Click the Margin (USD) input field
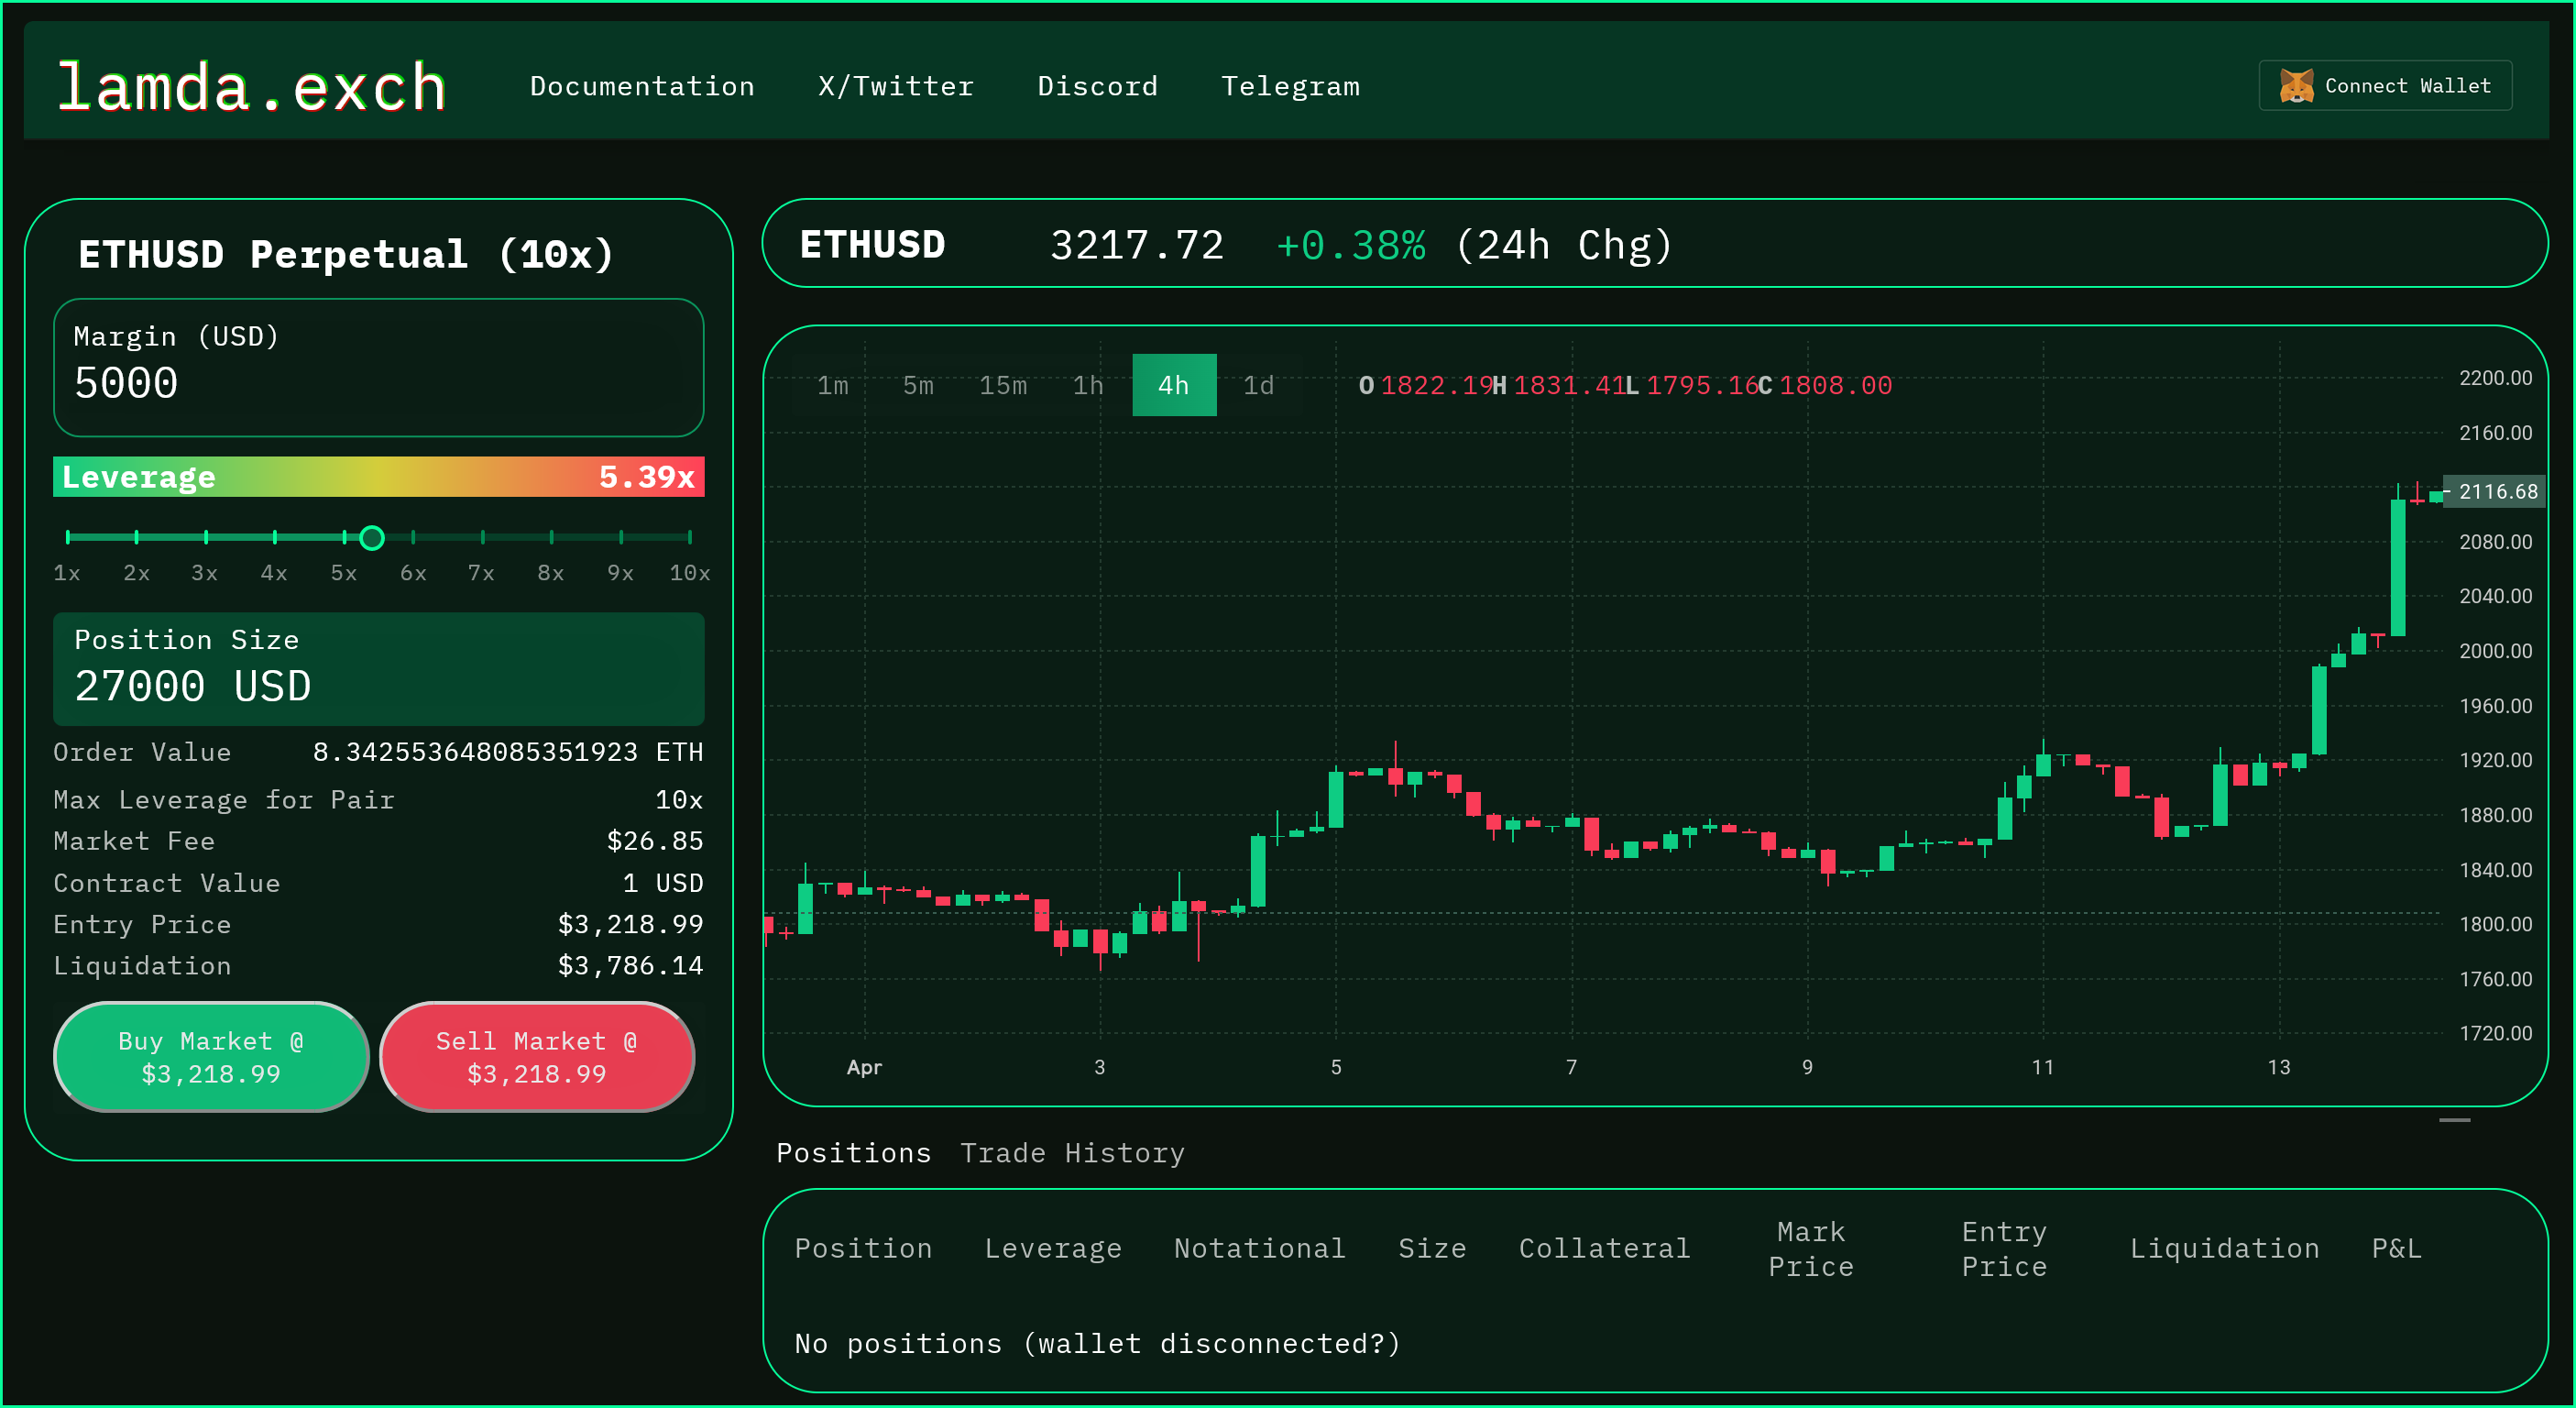This screenshot has width=2576, height=1408. (378, 383)
